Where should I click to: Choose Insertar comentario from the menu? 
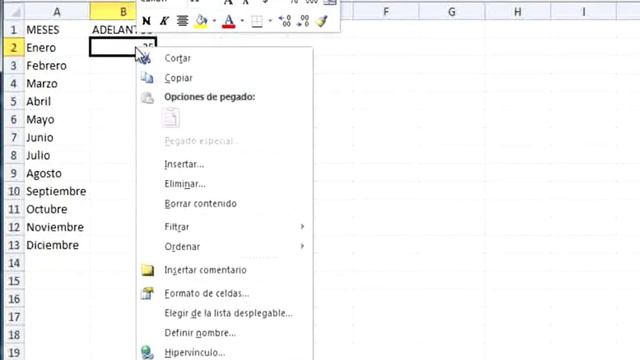(x=205, y=270)
